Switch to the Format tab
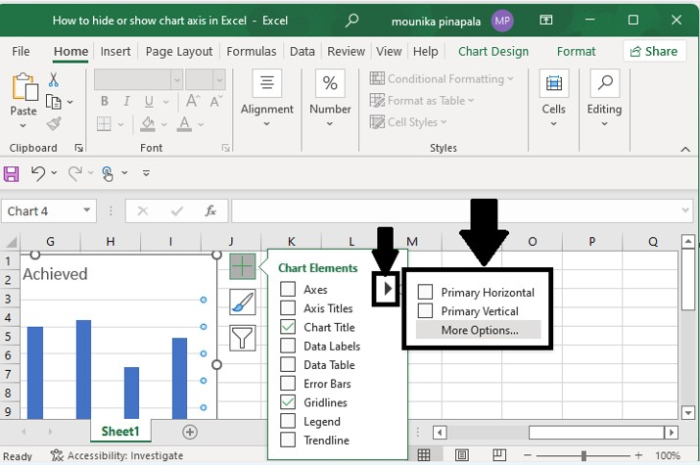This screenshot has width=700, height=465. [576, 51]
